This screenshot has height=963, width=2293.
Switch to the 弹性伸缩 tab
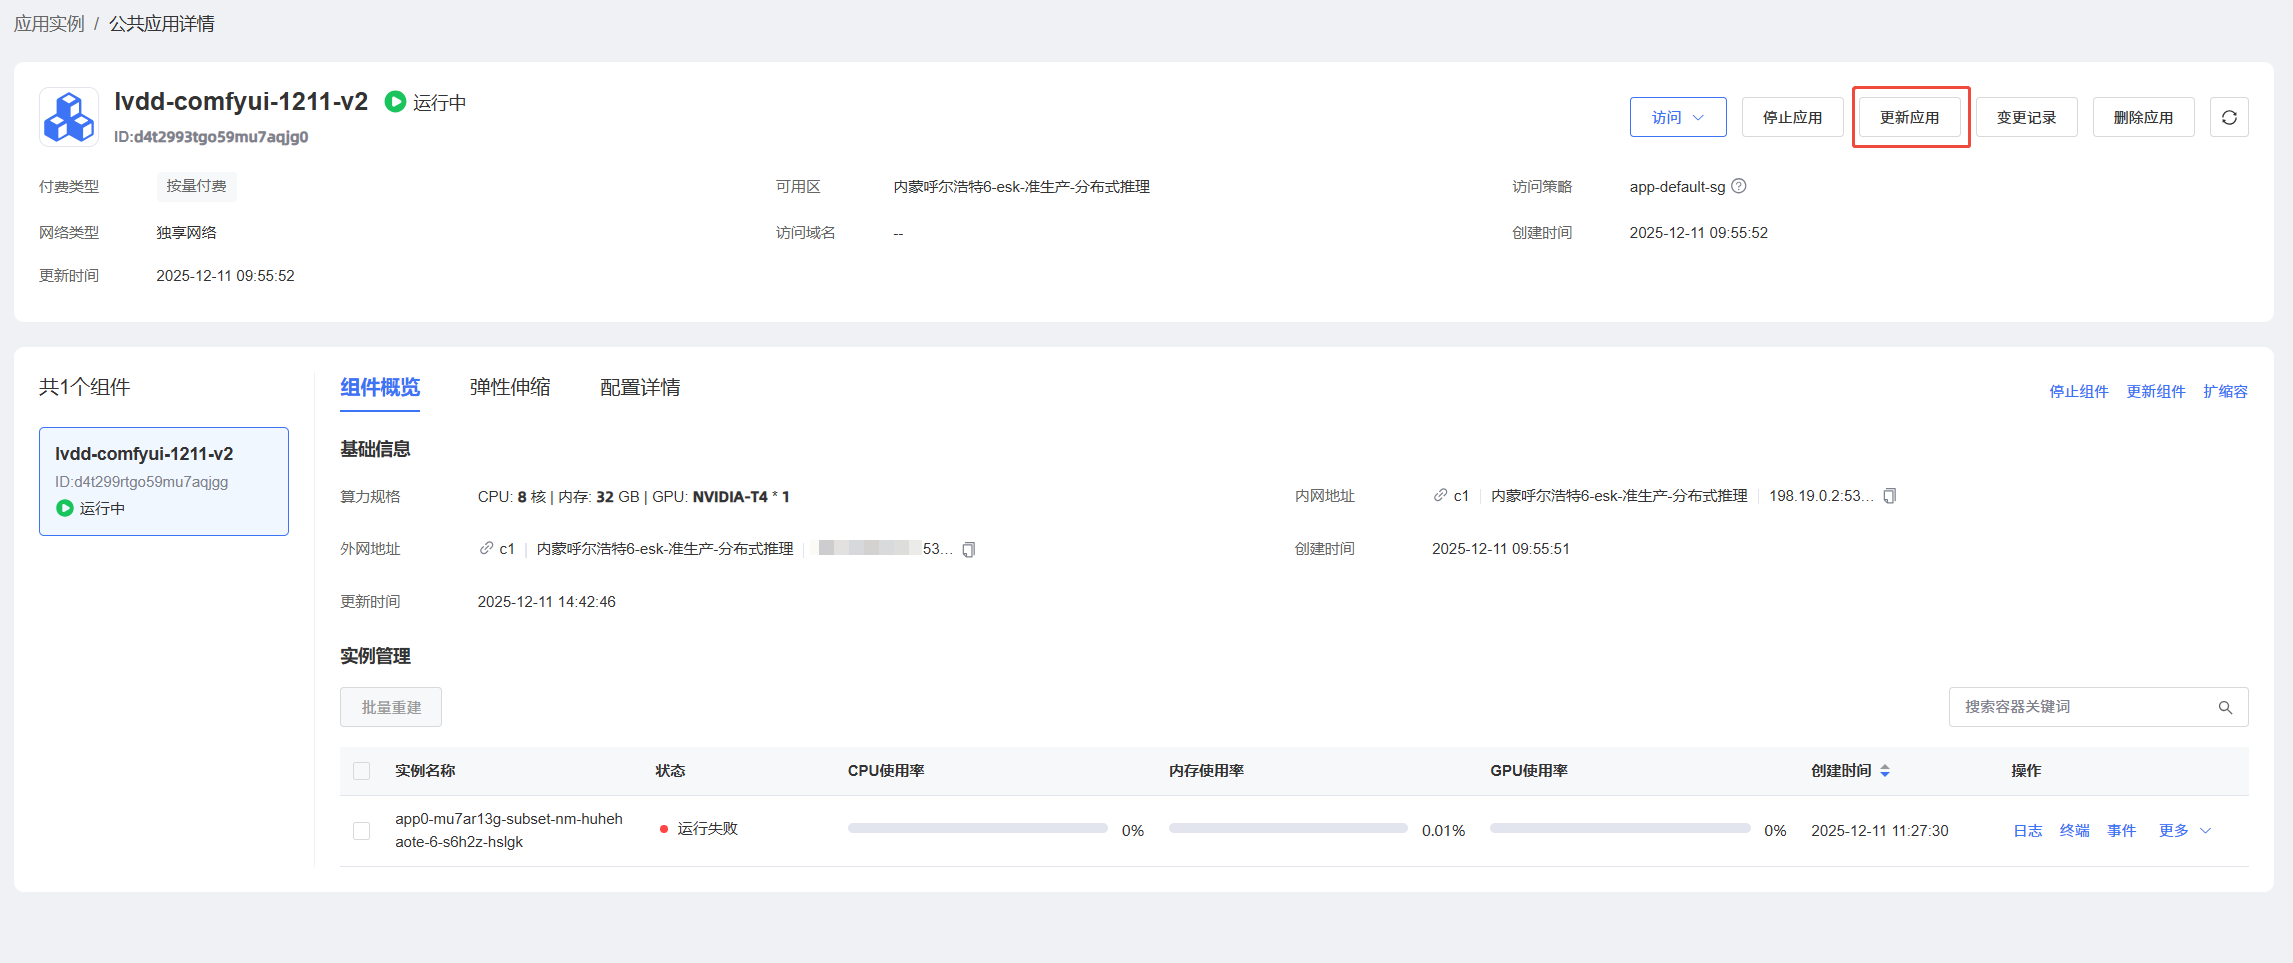point(510,388)
